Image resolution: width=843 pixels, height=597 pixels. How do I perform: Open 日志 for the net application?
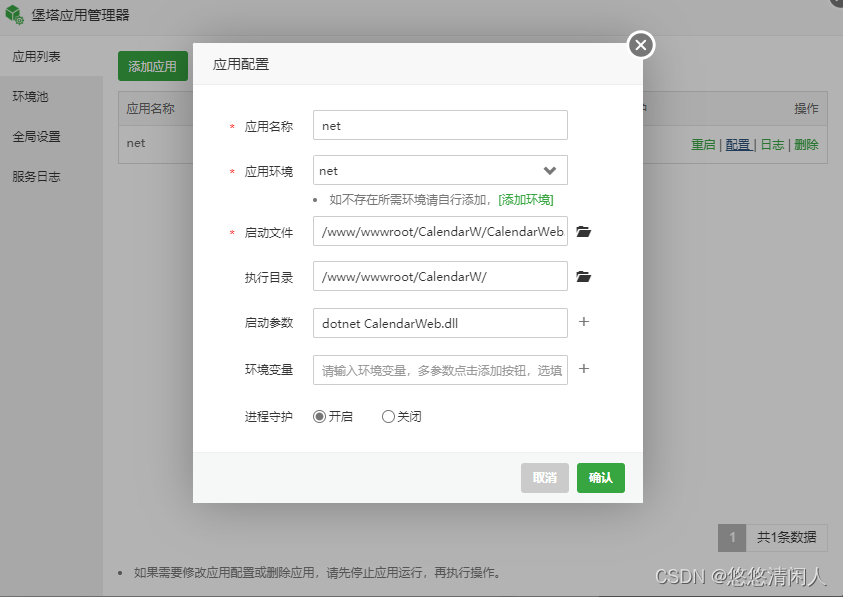point(771,143)
